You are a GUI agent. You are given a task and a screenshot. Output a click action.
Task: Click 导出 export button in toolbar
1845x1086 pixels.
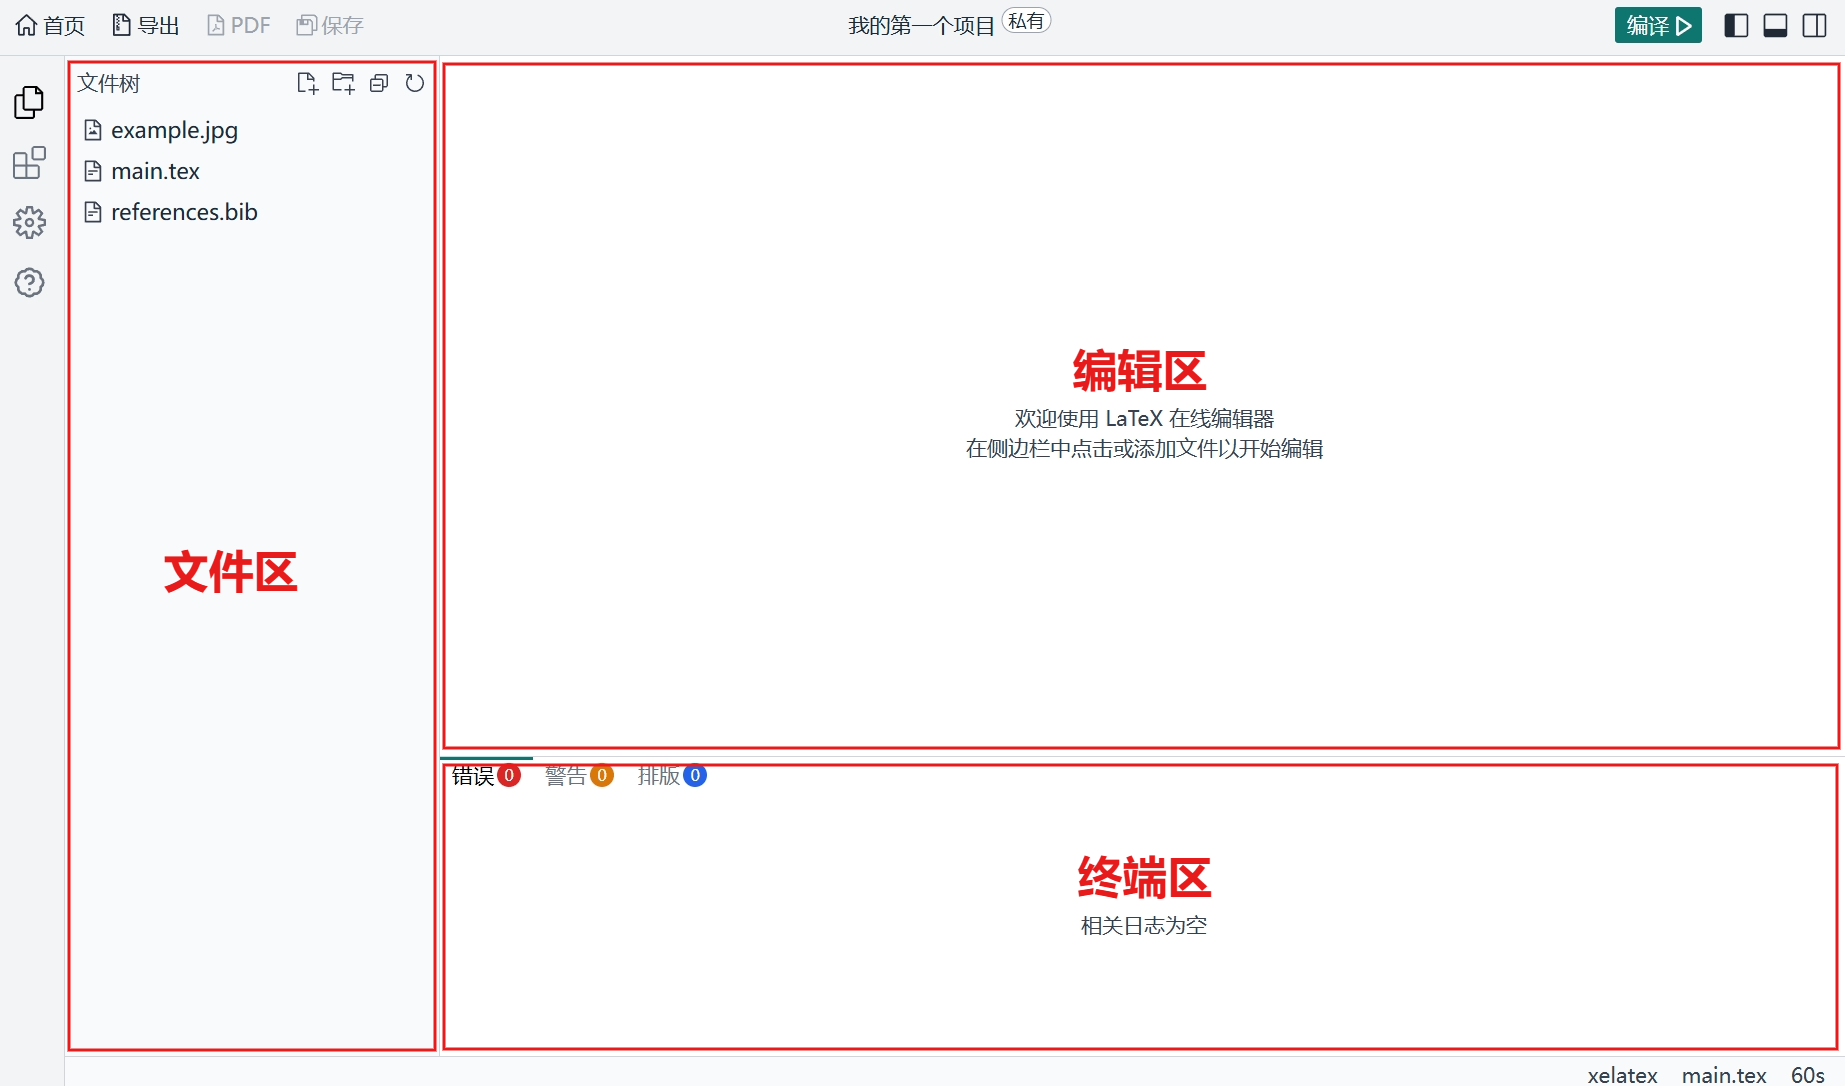(145, 26)
